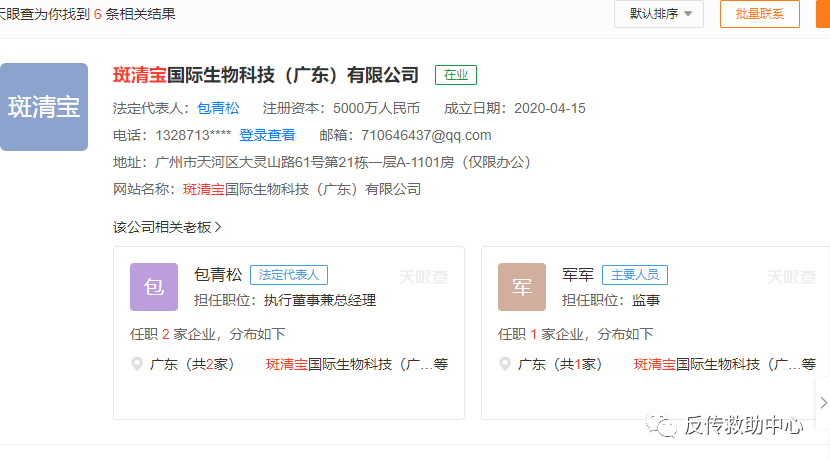
Task: Select 担任职位：执行董事兼总经理 text
Action: [x=285, y=300]
